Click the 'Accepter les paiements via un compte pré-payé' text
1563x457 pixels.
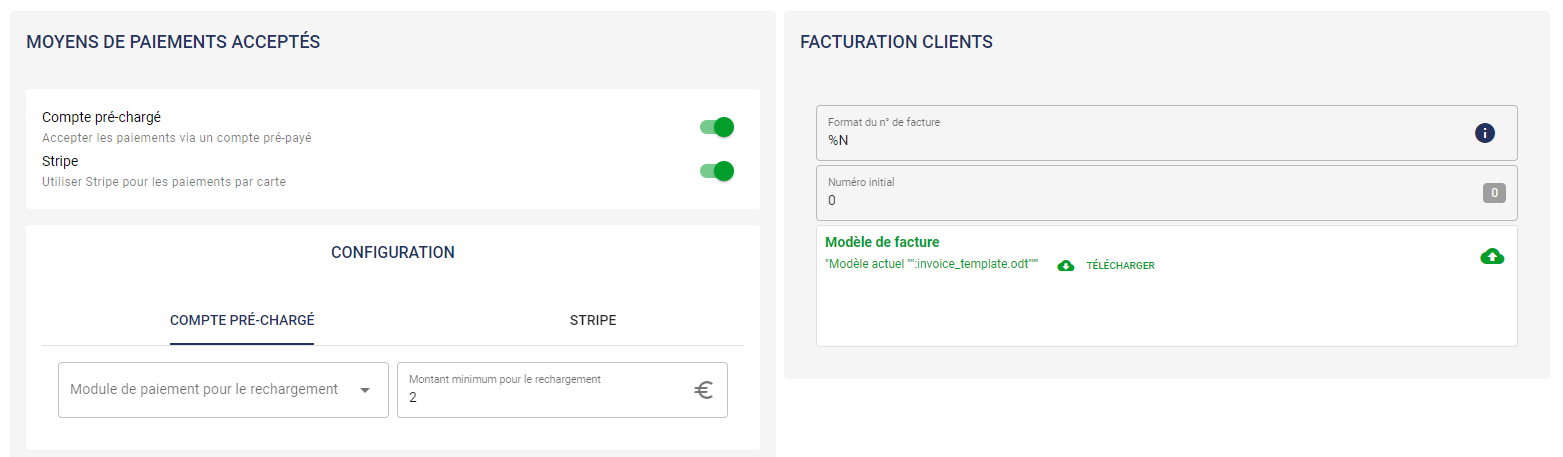tap(177, 138)
